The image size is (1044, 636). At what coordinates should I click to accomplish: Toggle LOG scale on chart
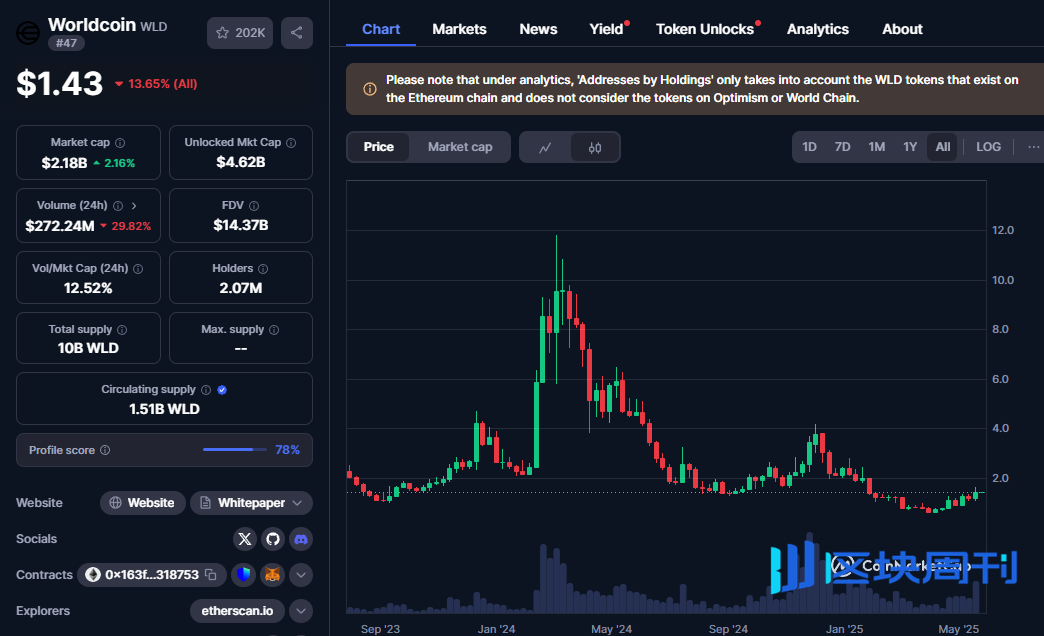(989, 147)
